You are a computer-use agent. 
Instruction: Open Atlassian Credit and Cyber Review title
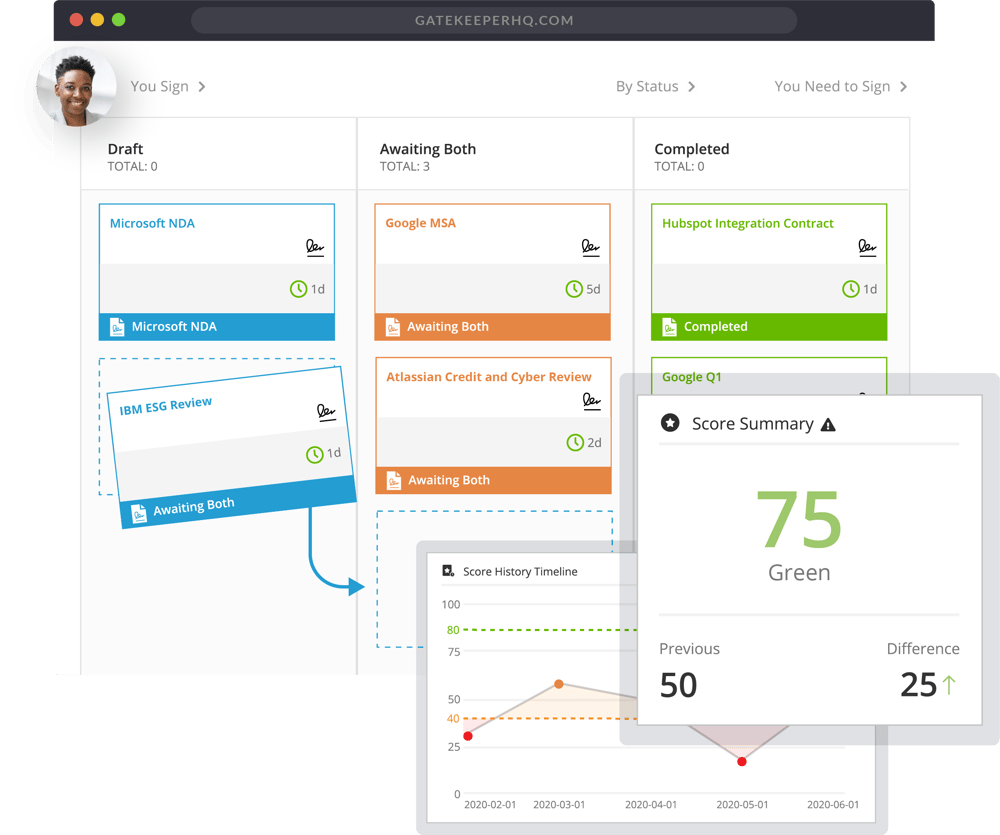click(489, 377)
